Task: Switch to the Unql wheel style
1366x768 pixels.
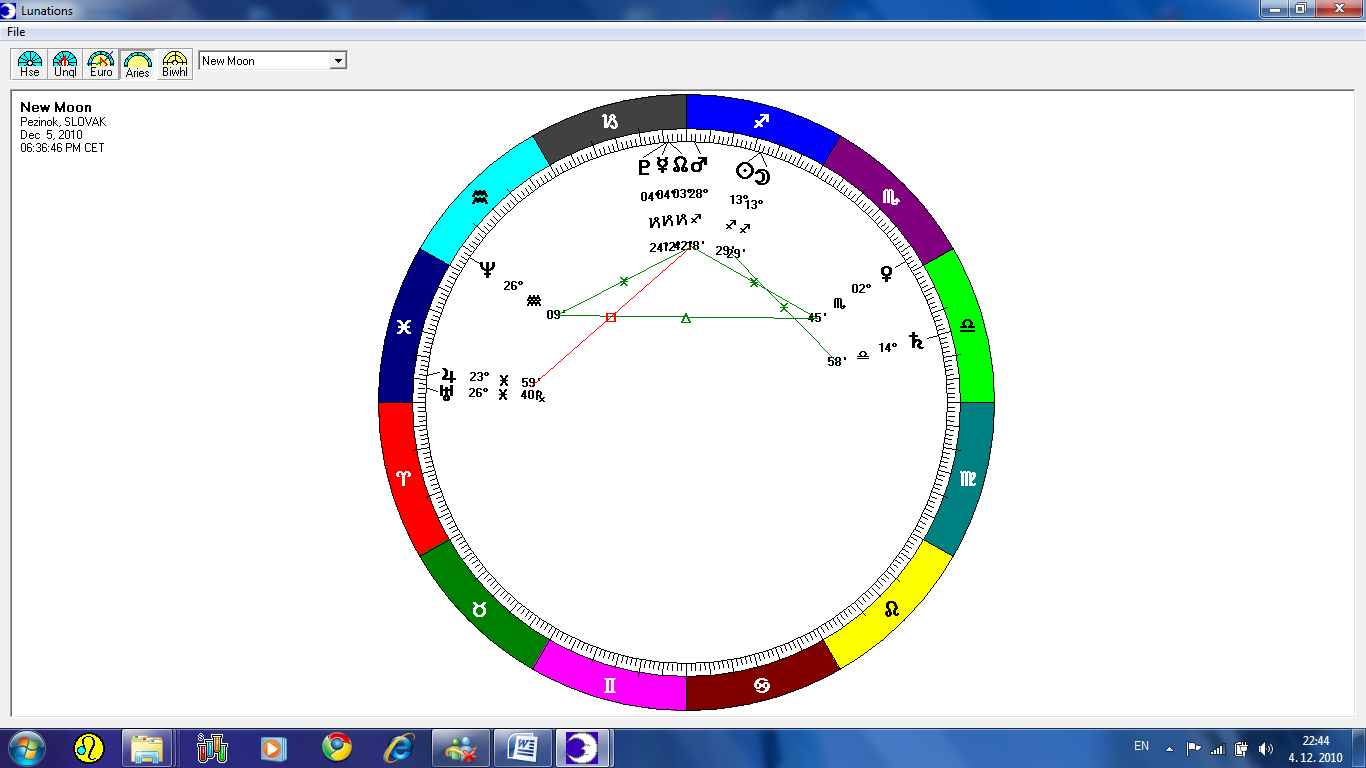Action: [x=65, y=64]
